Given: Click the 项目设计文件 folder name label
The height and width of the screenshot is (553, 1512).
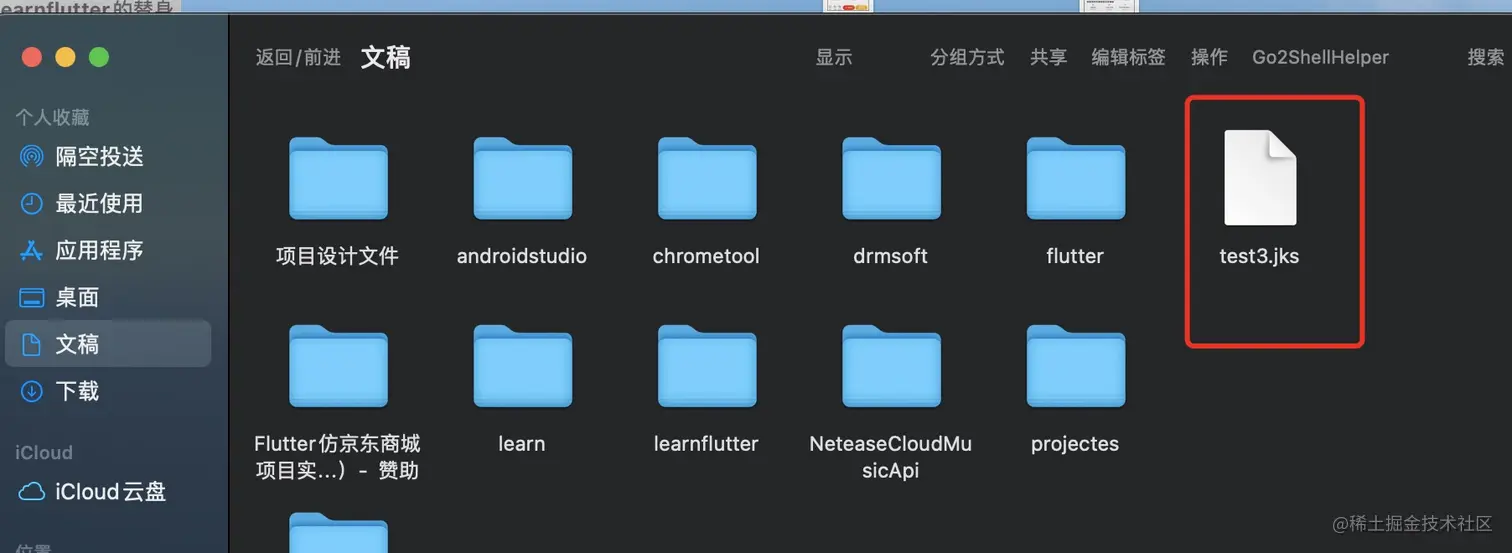Looking at the screenshot, I should [337, 257].
